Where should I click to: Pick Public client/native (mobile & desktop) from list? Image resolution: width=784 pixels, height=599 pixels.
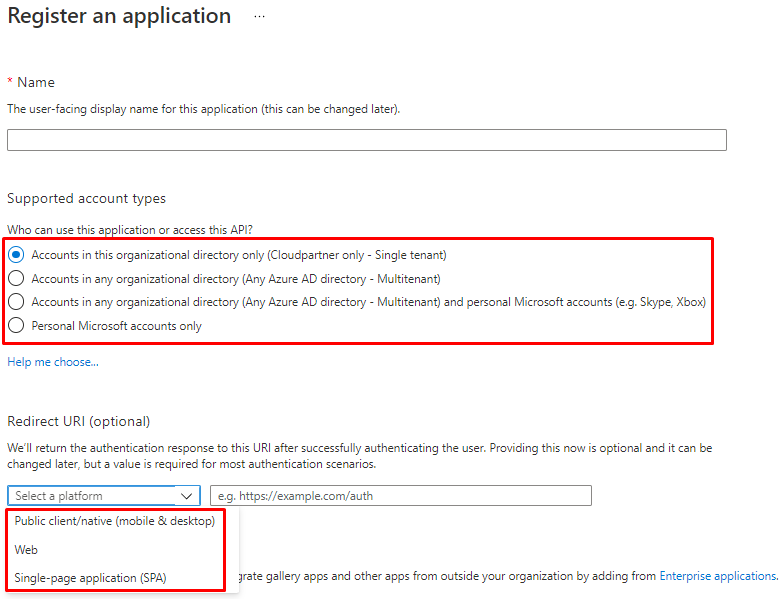[115, 521]
